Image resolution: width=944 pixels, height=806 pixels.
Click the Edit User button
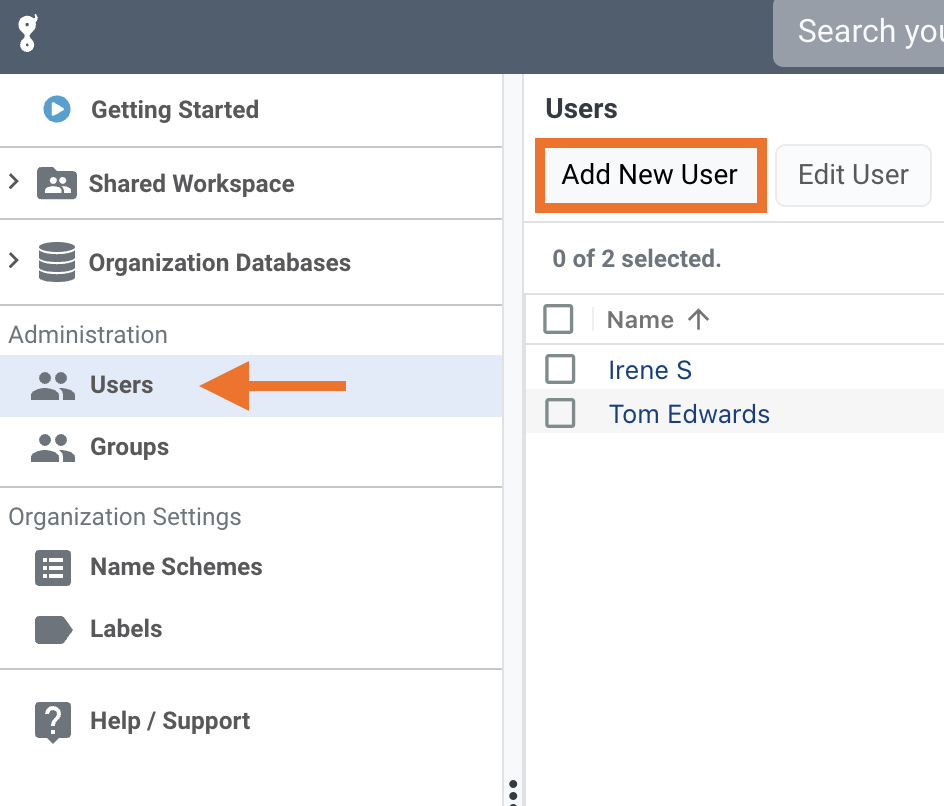click(x=853, y=175)
